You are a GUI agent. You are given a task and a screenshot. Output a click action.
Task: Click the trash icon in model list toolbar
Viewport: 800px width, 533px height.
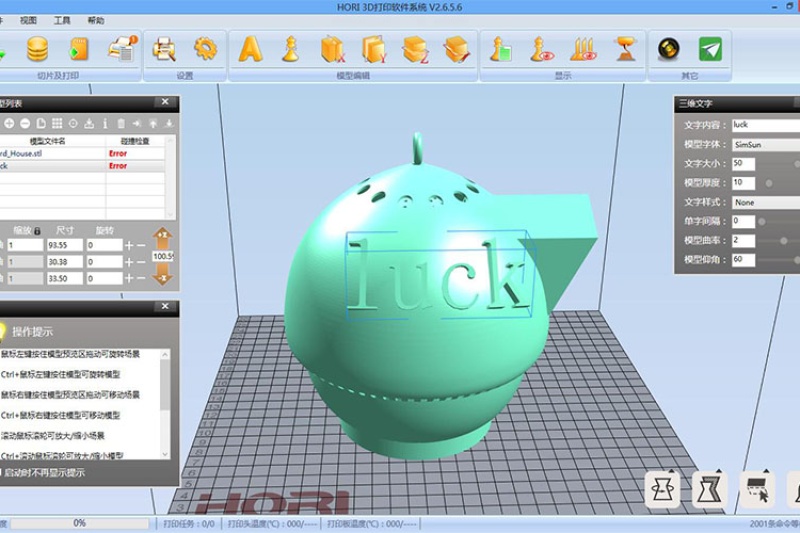tap(121, 123)
